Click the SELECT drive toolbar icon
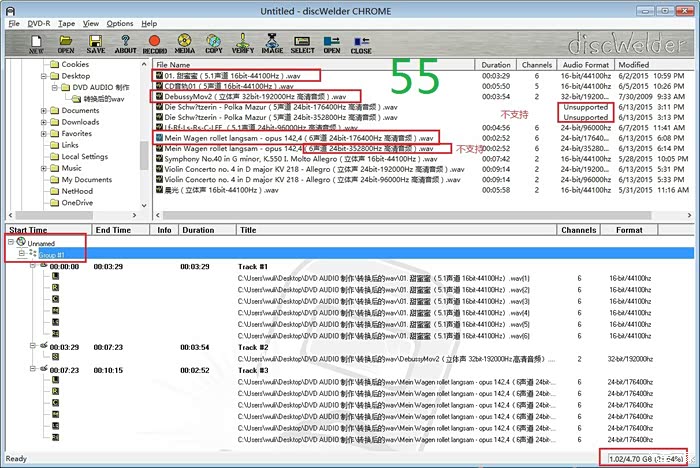The height and width of the screenshot is (468, 700). (302, 42)
